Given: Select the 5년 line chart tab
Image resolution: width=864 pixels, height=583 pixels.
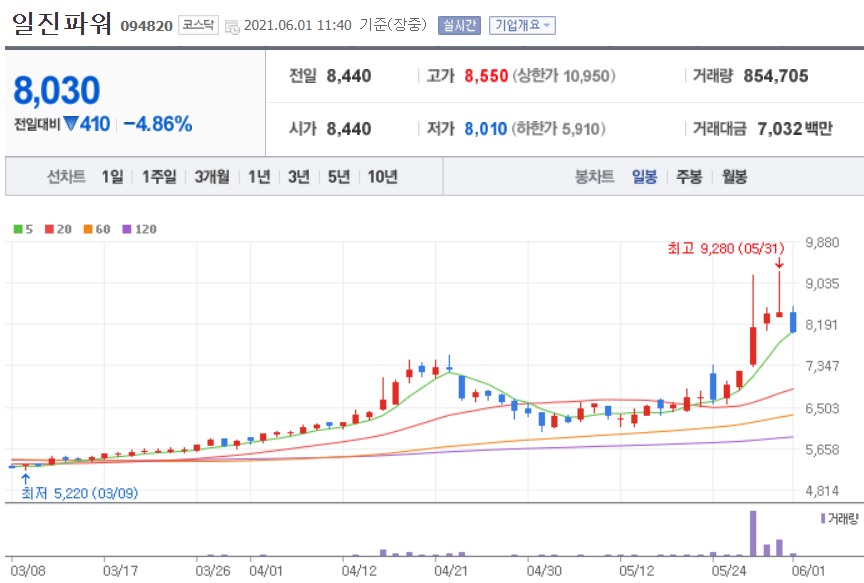Looking at the screenshot, I should pyautogui.click(x=339, y=177).
